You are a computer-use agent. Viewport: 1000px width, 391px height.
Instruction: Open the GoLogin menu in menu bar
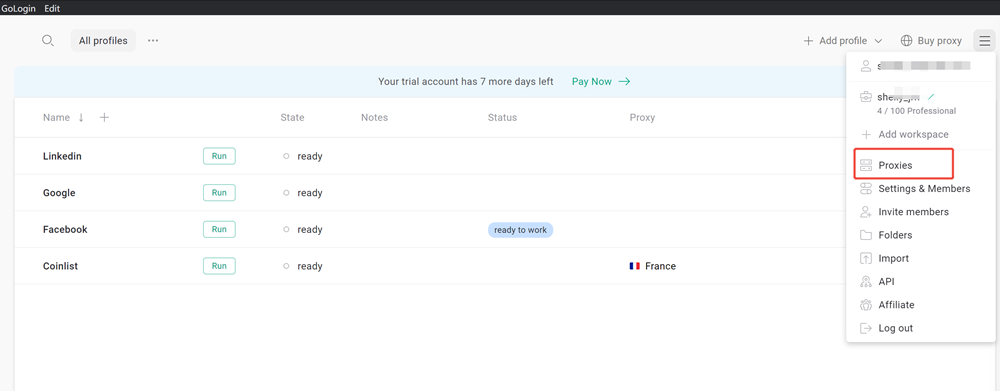point(18,8)
